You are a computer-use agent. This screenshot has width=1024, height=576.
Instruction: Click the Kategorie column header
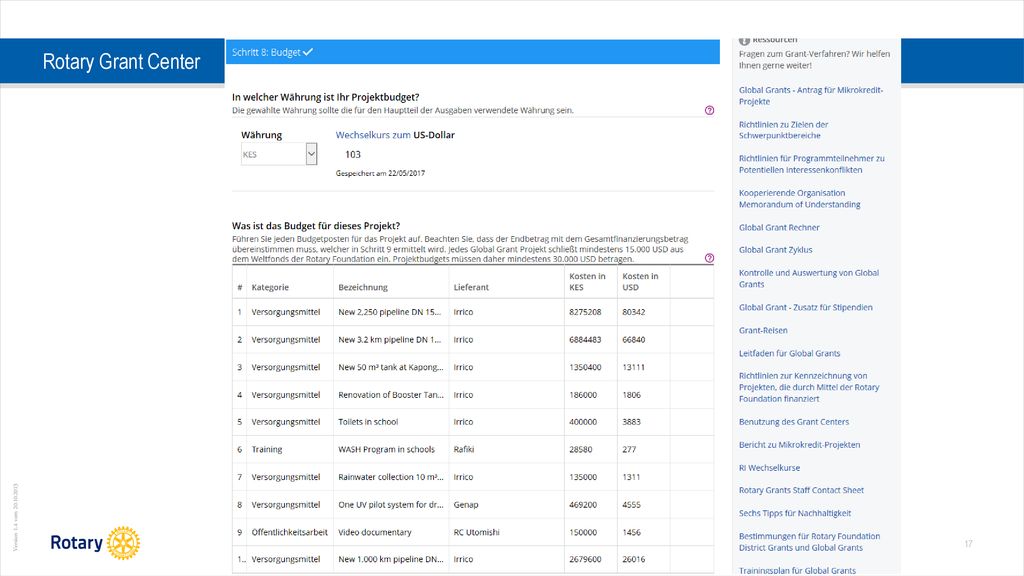pyautogui.click(x=270, y=287)
